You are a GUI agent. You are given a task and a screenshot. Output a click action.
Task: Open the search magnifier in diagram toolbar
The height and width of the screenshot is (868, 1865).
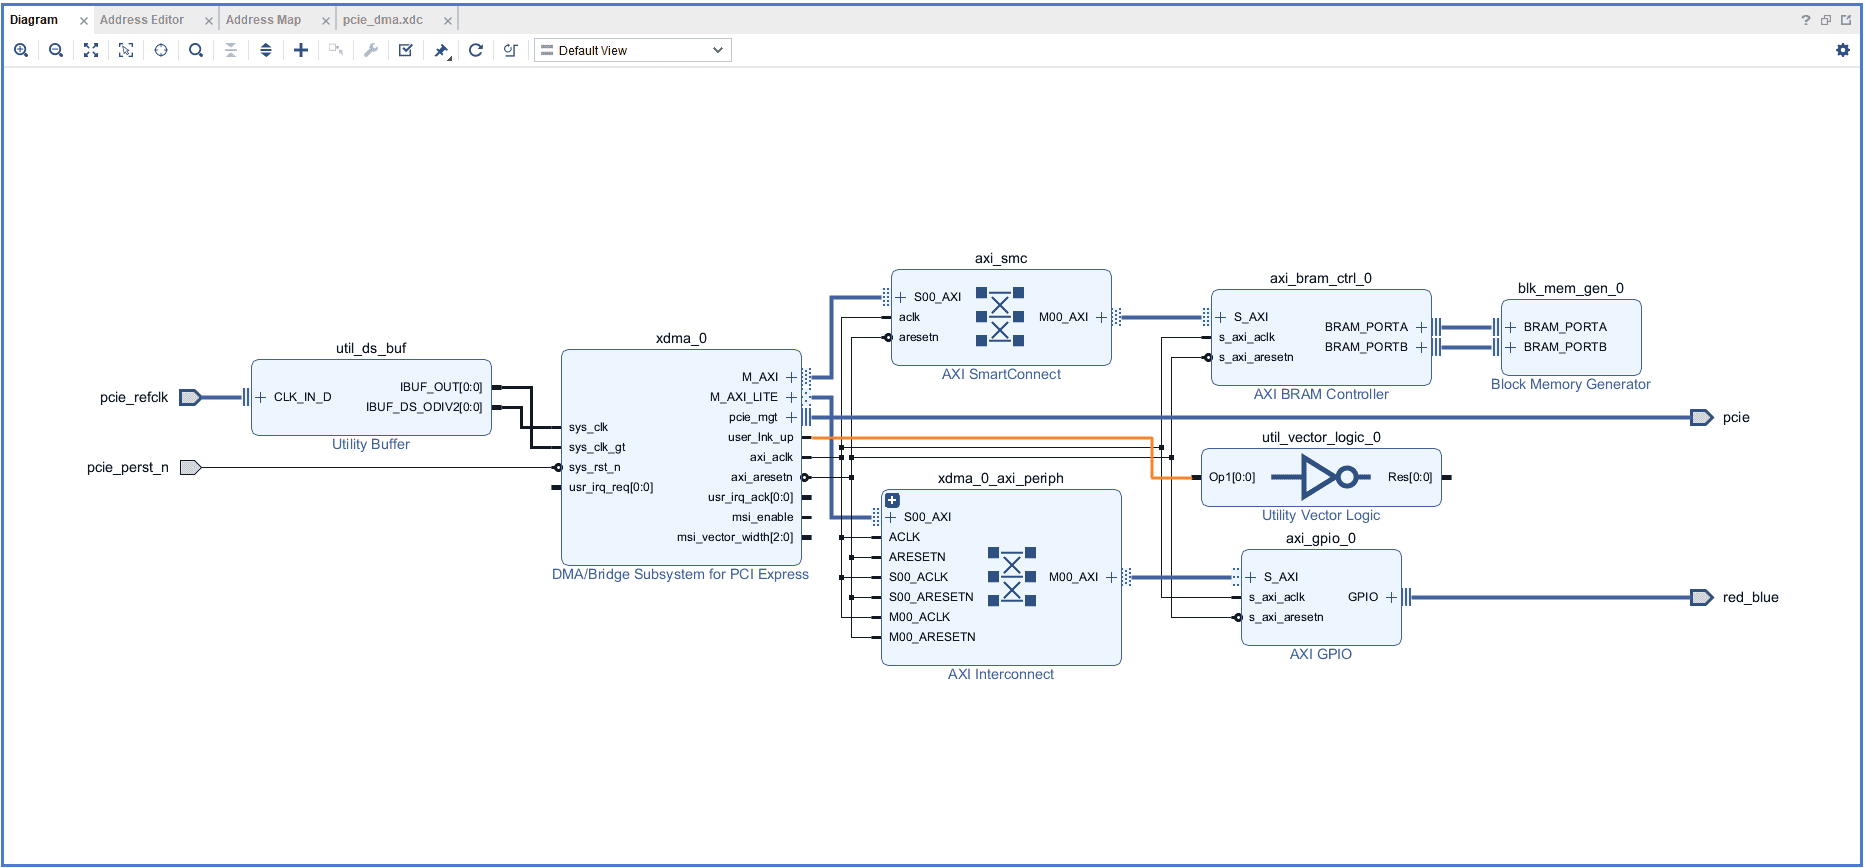tap(196, 50)
